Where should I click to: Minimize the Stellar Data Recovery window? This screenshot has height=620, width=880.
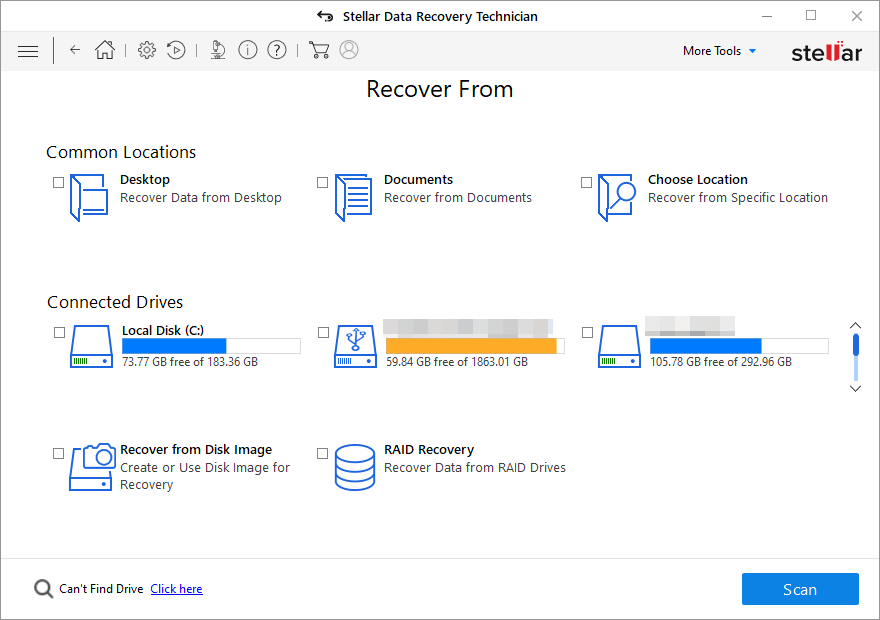coord(767,16)
